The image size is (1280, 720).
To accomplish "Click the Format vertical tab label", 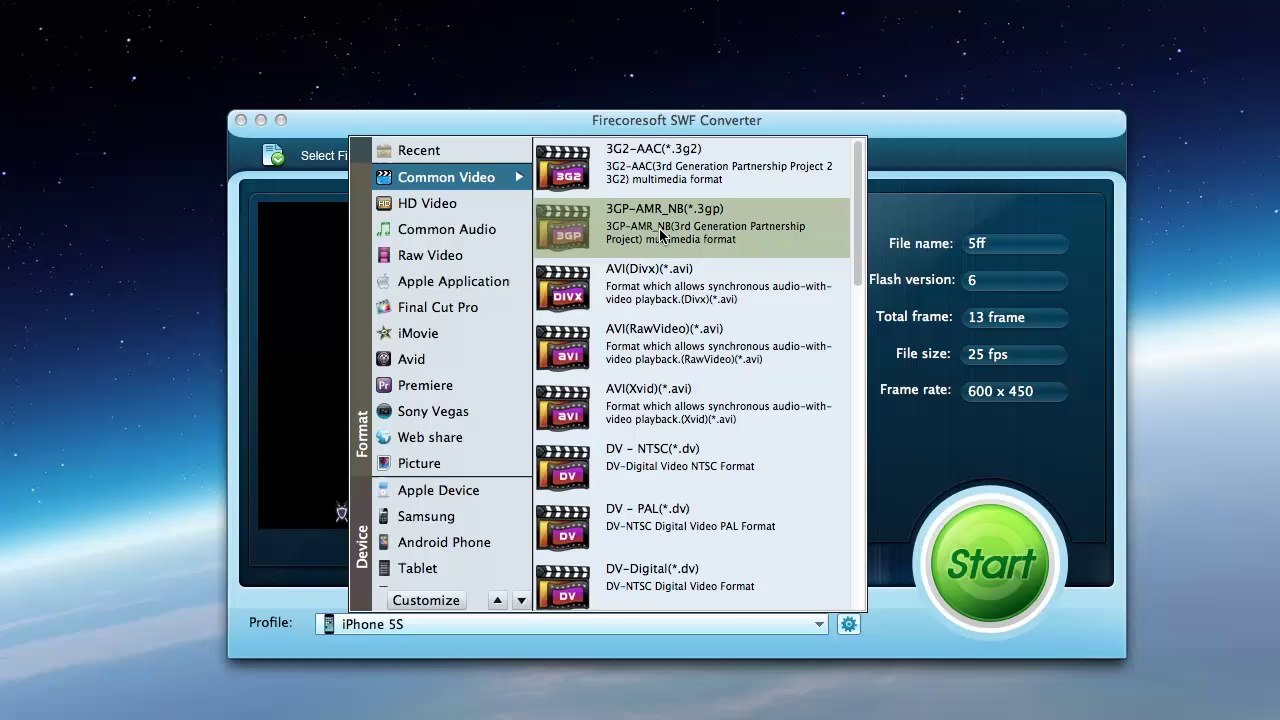I will pos(362,434).
